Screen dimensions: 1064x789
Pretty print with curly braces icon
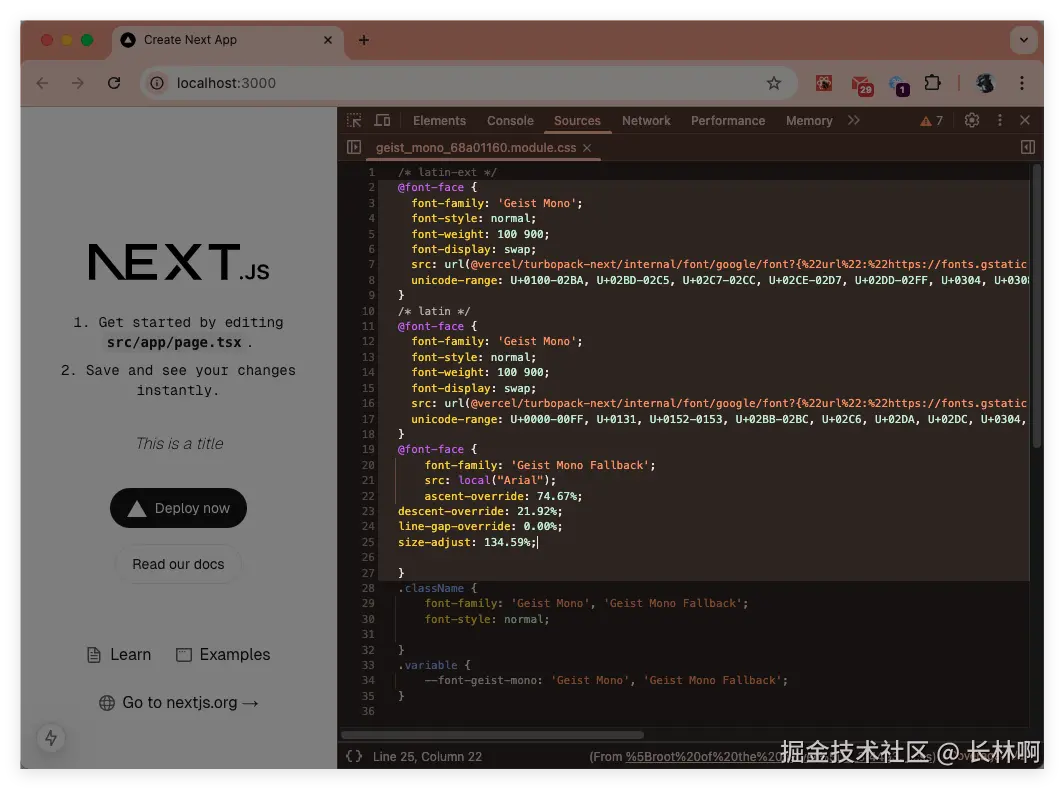pos(354,756)
